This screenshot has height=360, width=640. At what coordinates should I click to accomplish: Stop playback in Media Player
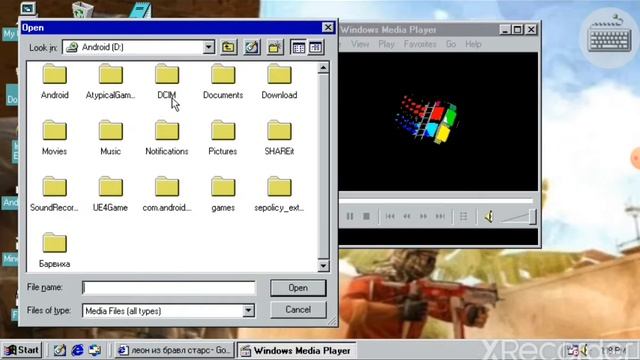367,216
